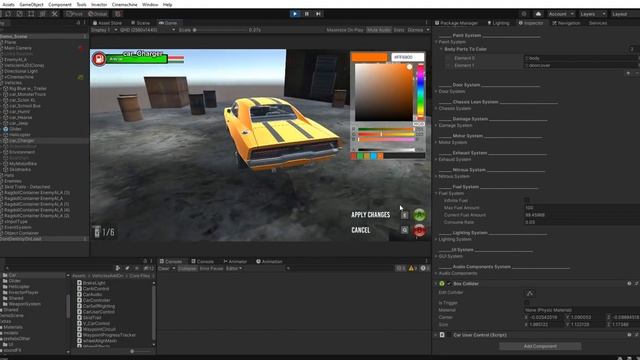Click the red B gamepad button icon
This screenshot has width=640, height=360.
tap(419, 230)
